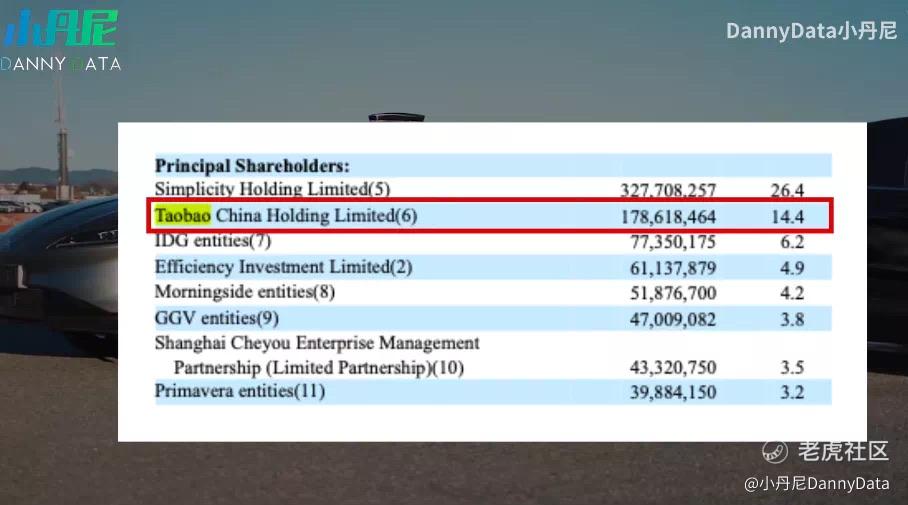Screen dimensions: 908x505
Task: Click the DANNY DATA caption under logo
Action: coord(61,64)
